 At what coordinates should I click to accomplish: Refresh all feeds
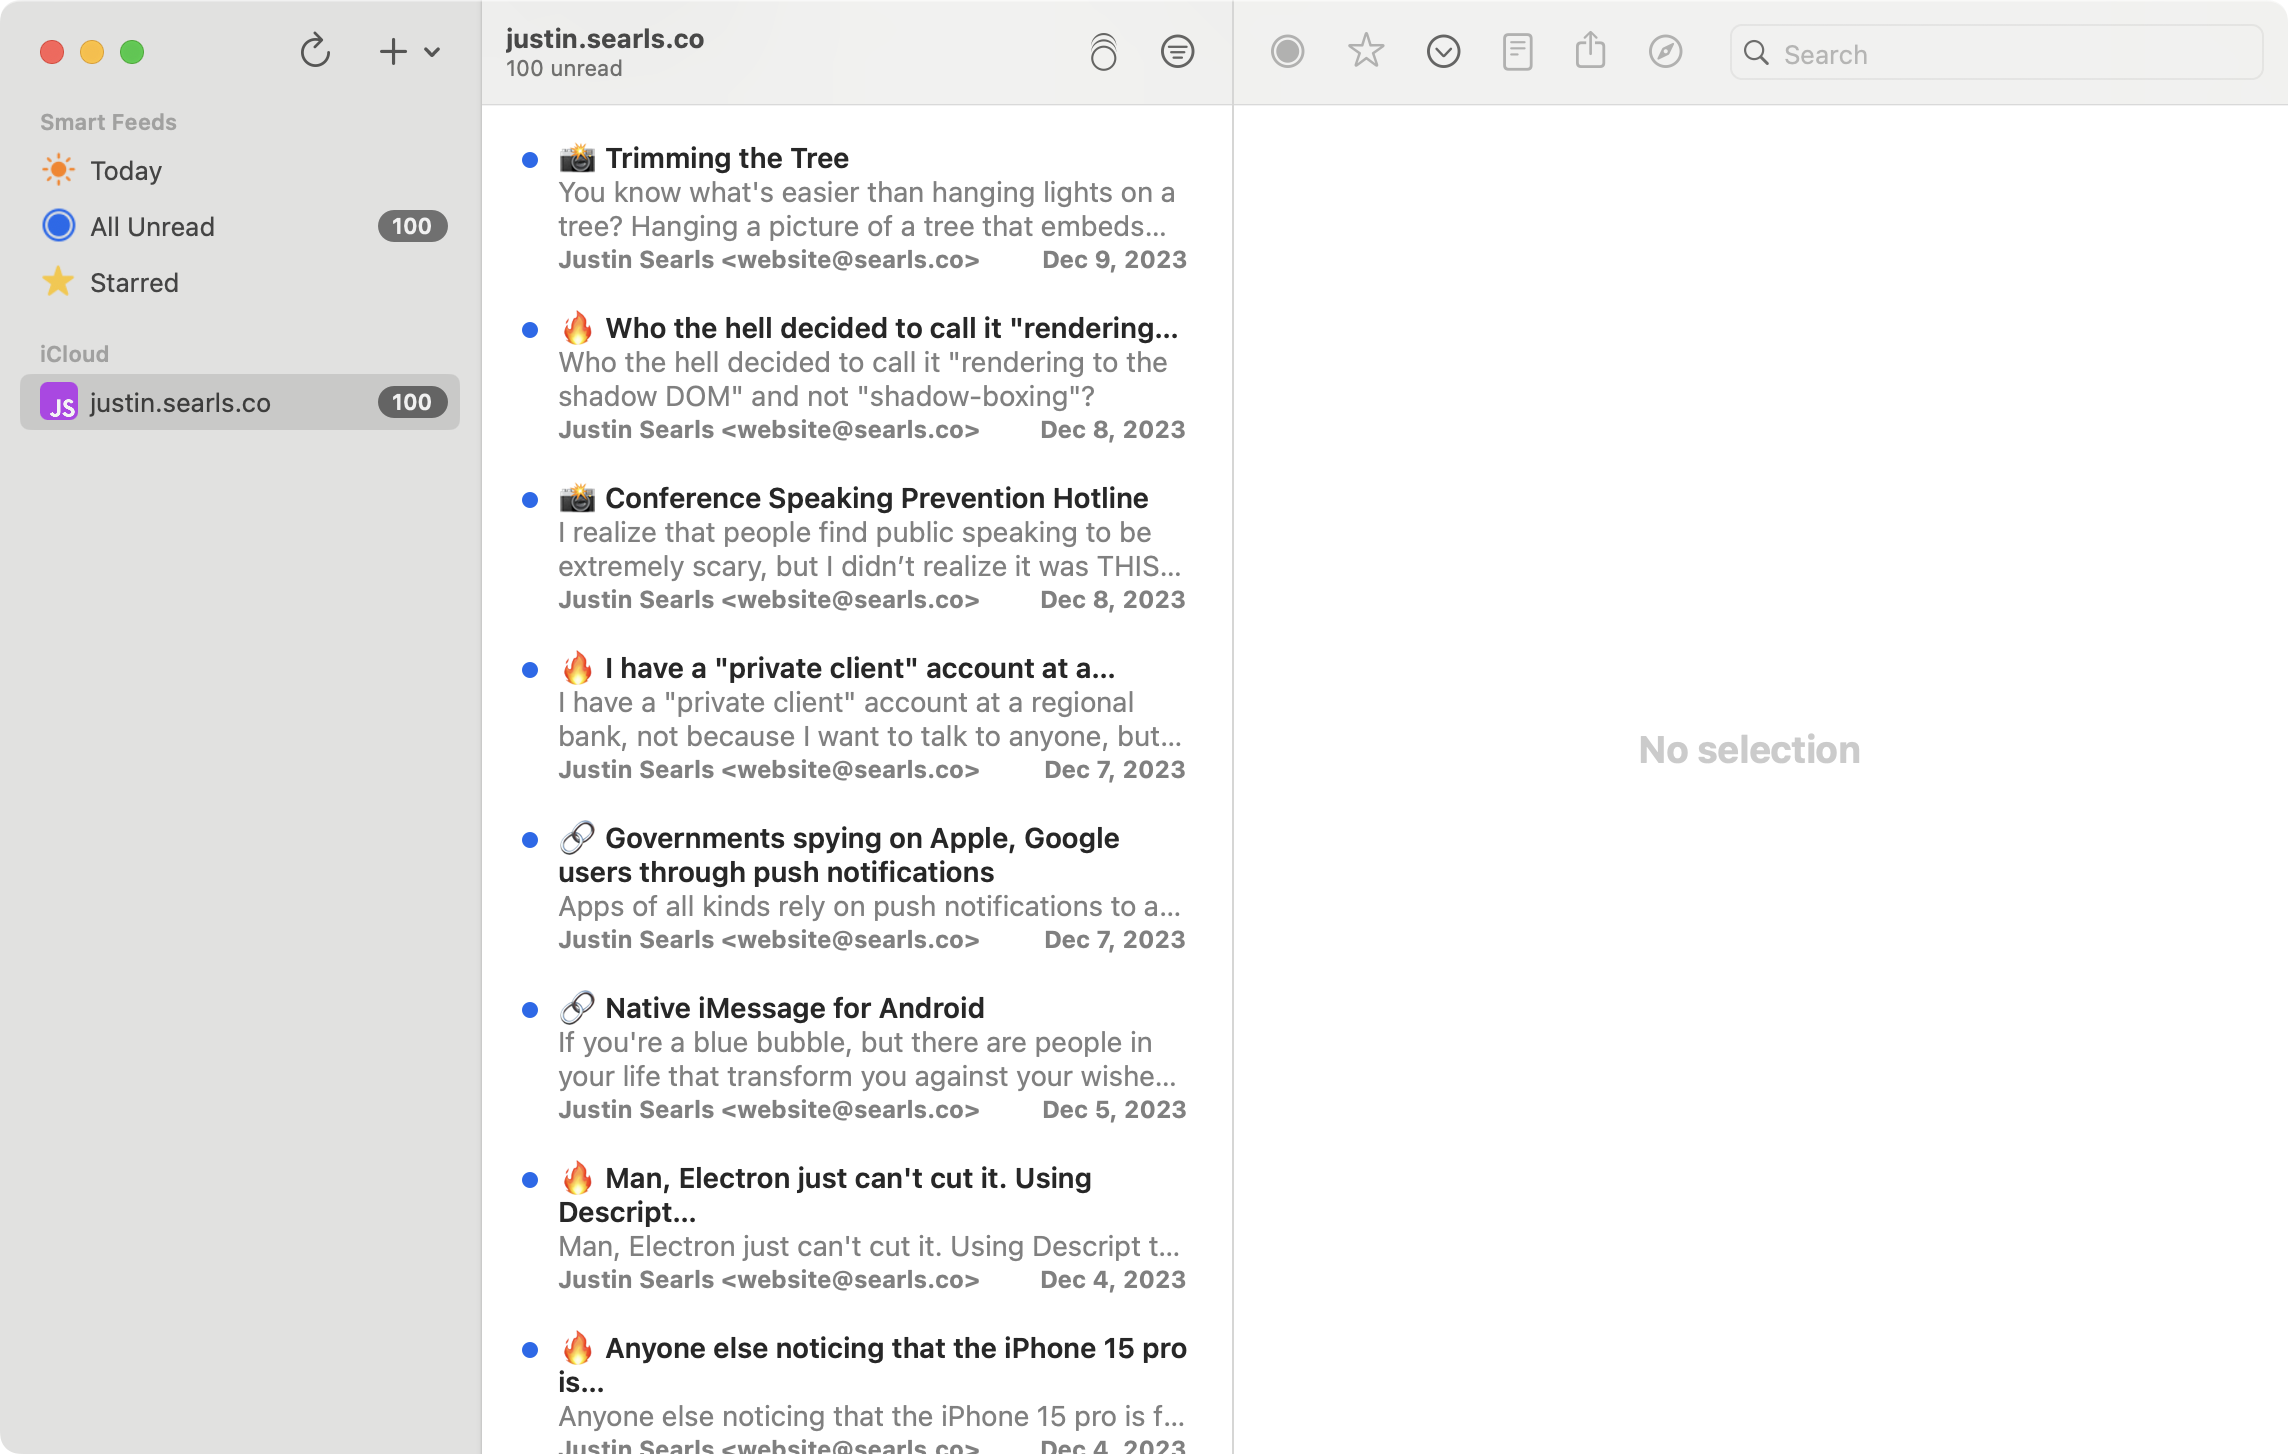pyautogui.click(x=315, y=51)
